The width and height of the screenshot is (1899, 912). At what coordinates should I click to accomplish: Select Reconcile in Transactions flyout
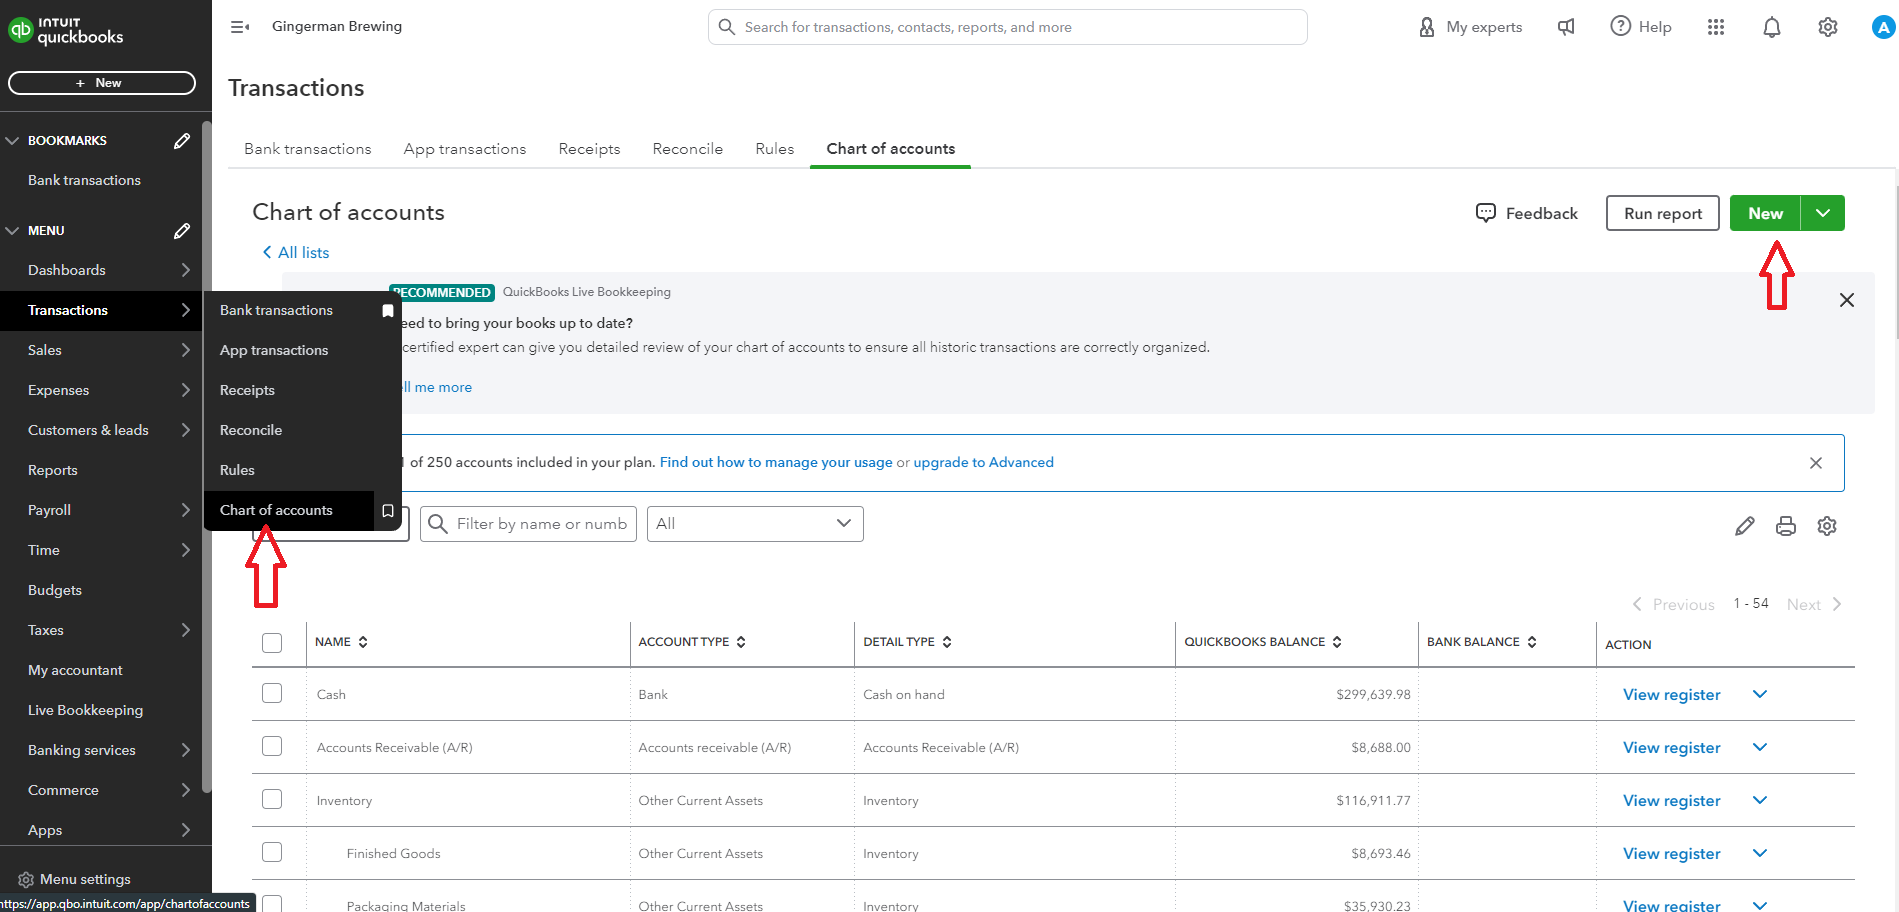click(x=251, y=430)
